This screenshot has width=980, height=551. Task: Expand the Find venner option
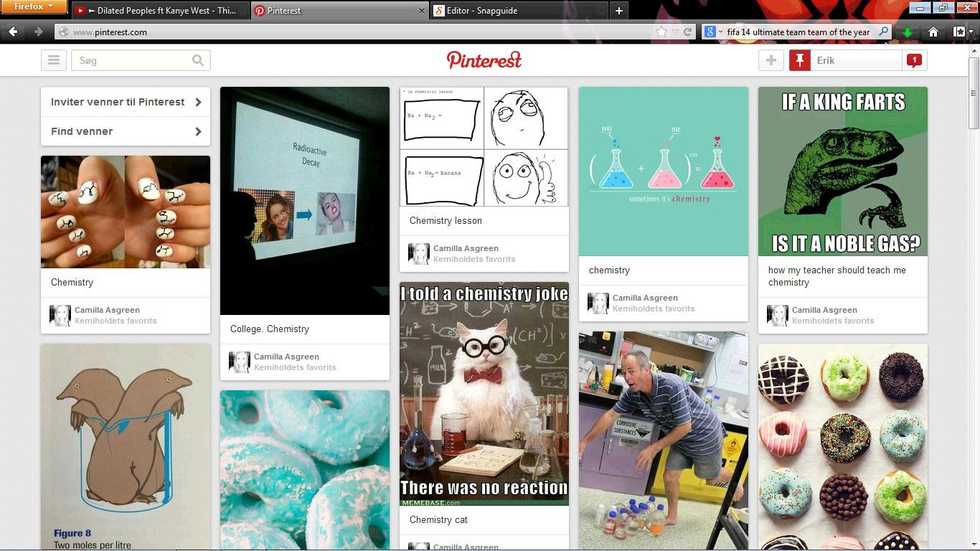[126, 131]
